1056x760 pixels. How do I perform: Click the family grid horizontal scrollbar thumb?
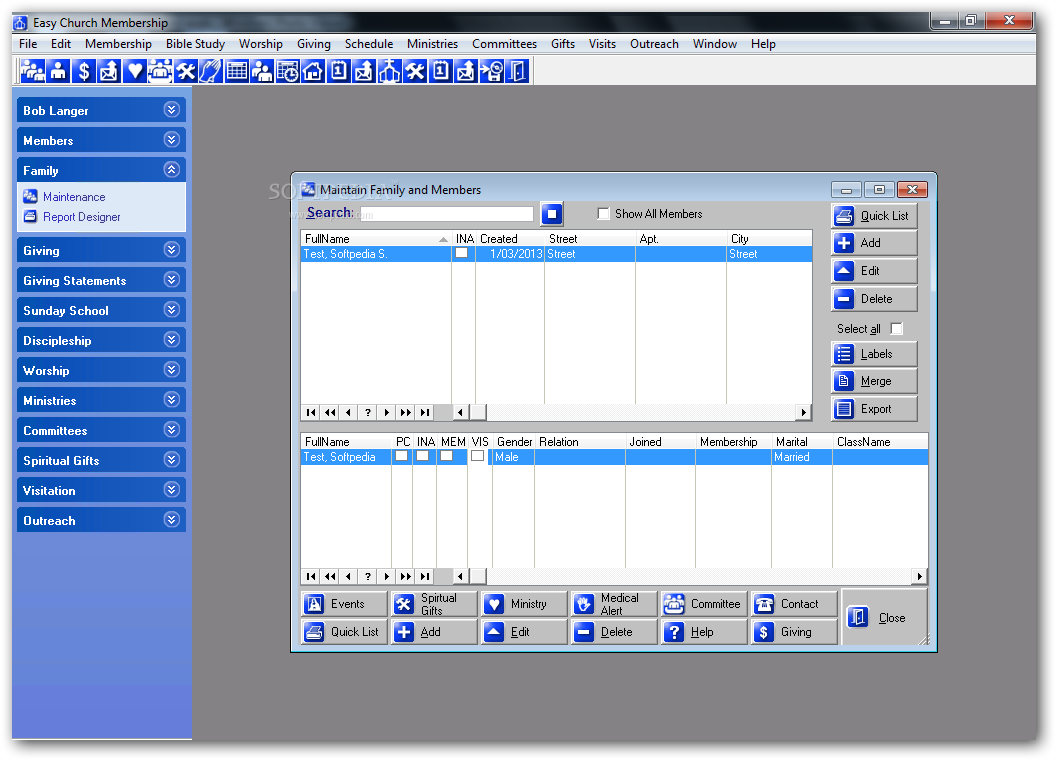477,412
